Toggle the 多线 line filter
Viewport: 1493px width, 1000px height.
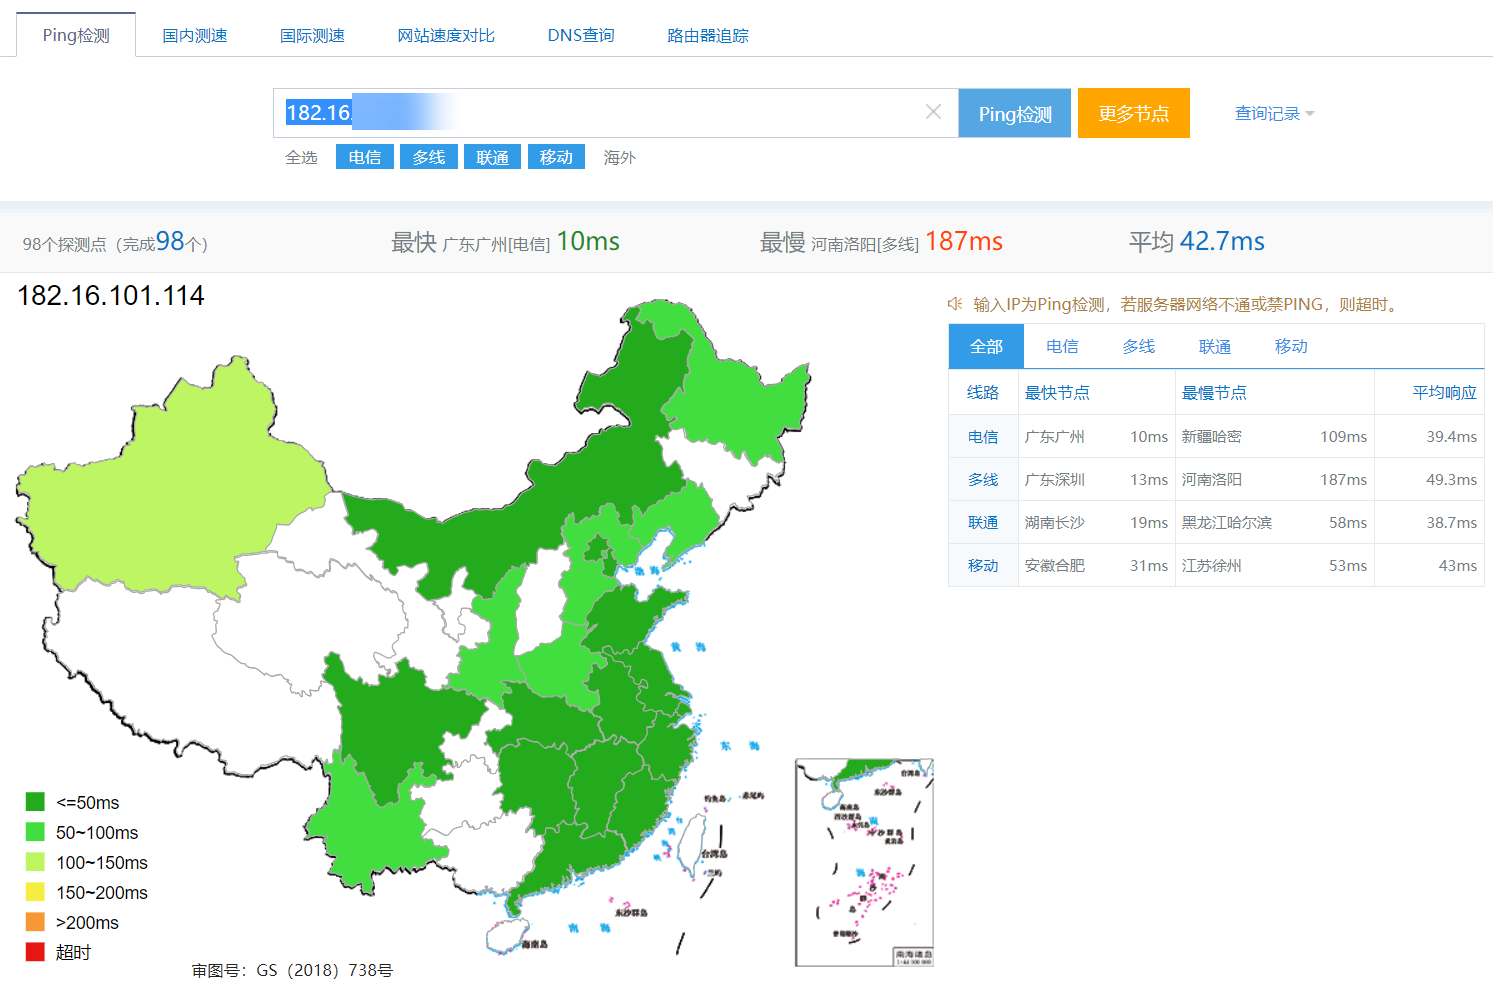(428, 157)
